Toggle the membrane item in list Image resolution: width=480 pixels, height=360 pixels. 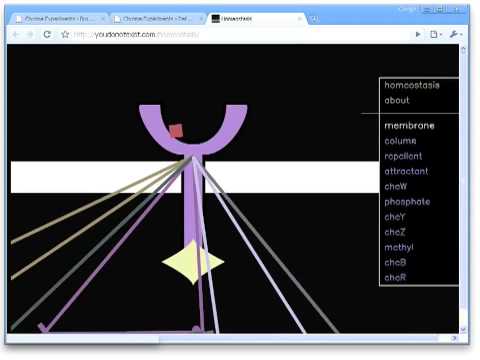pos(409,126)
